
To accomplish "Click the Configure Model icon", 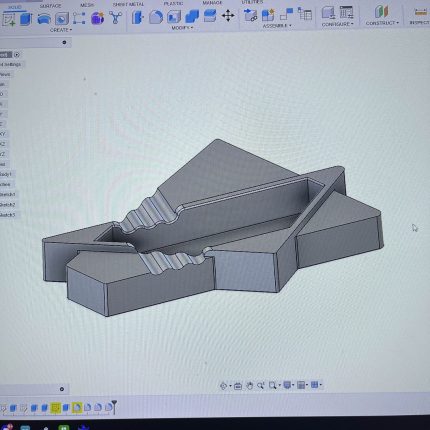I will [328, 13].
